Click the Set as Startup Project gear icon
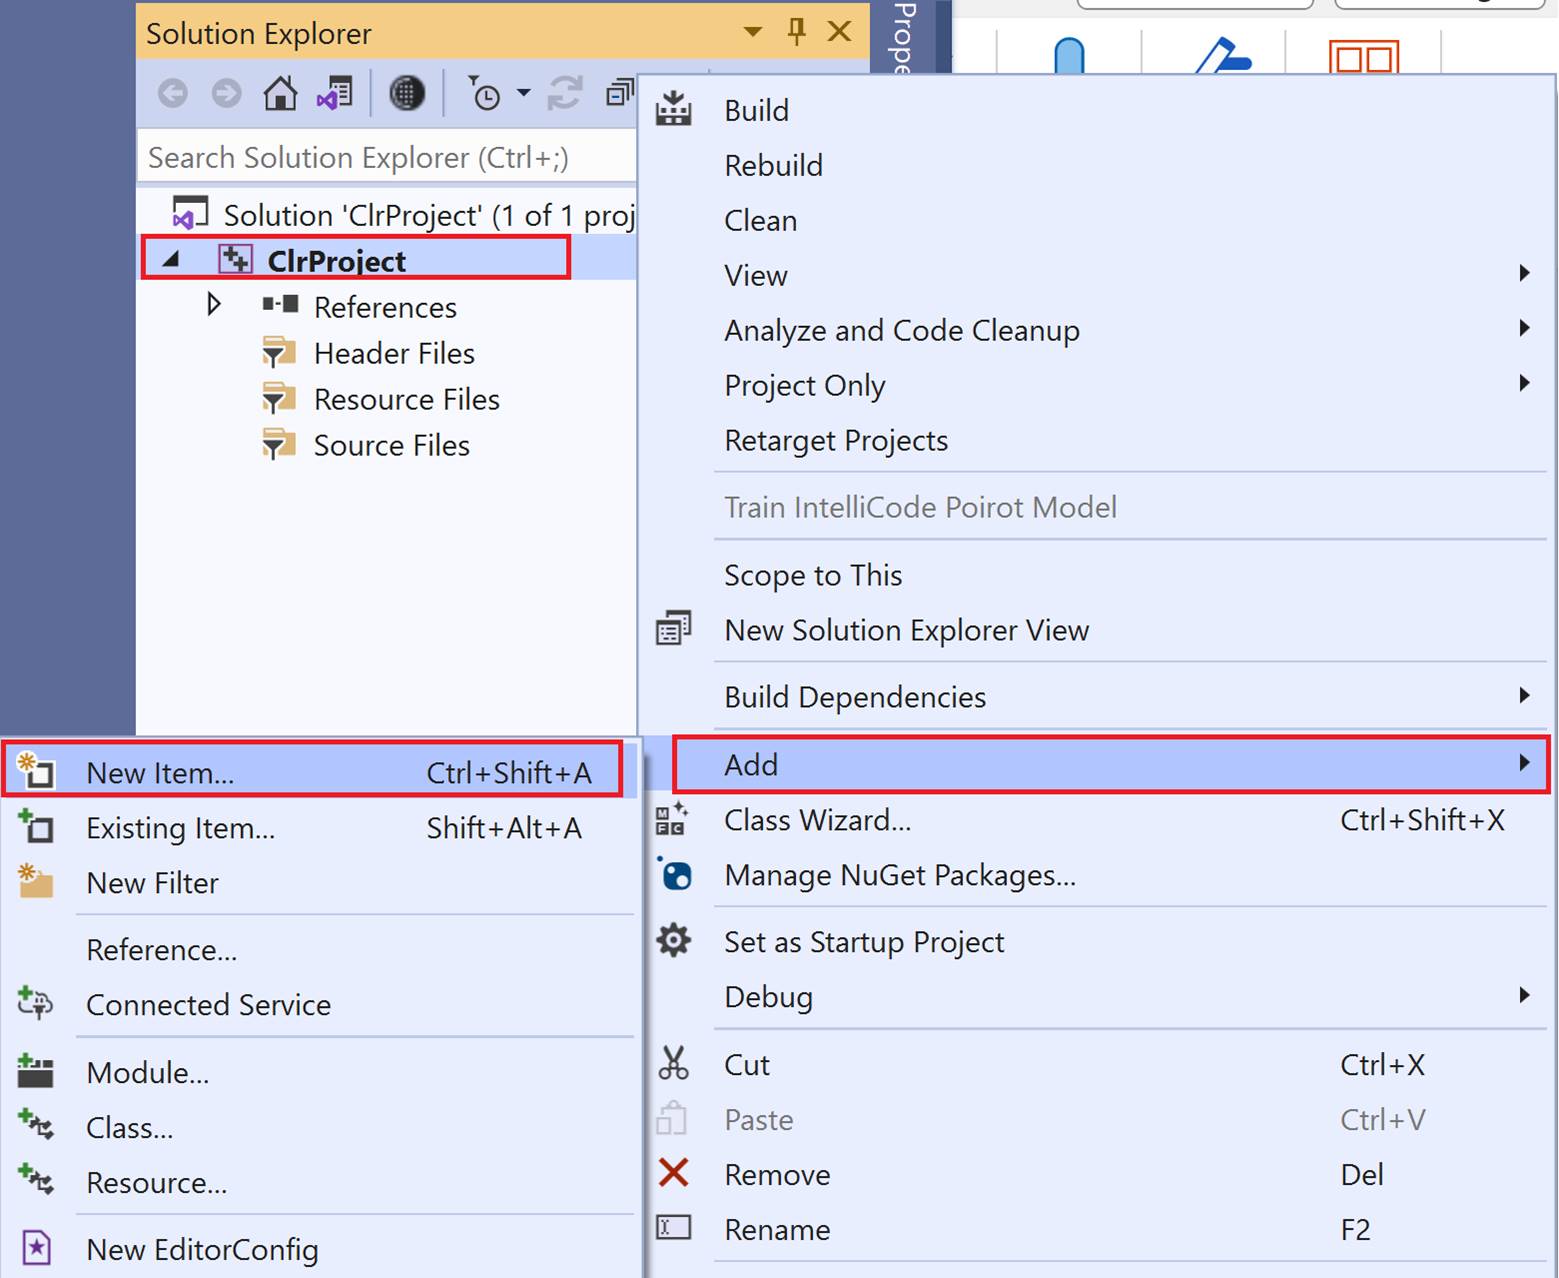Image resolution: width=1559 pixels, height=1278 pixels. 674,941
